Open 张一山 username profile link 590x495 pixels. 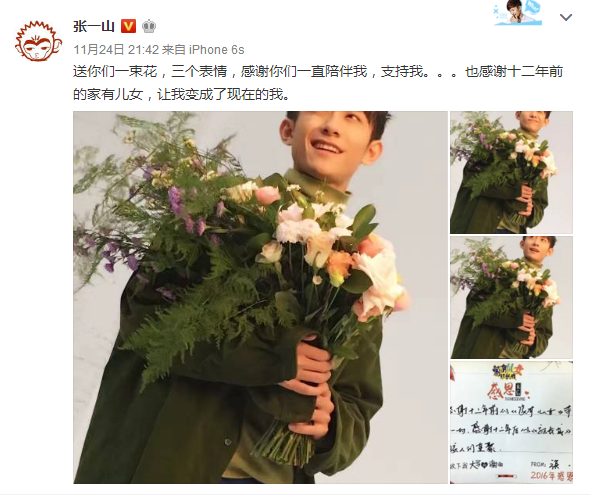tap(94, 26)
